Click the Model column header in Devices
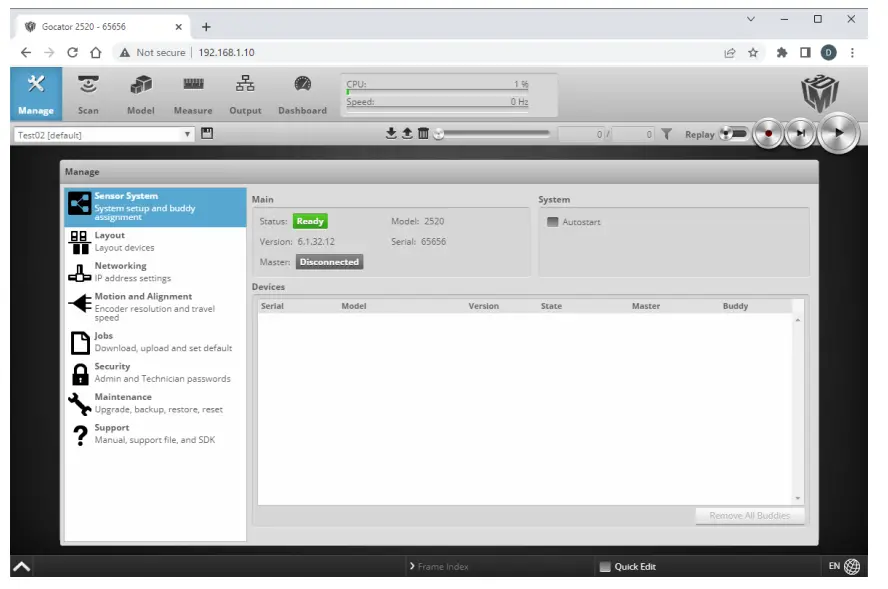This screenshot has width=888, height=589. click(x=354, y=306)
